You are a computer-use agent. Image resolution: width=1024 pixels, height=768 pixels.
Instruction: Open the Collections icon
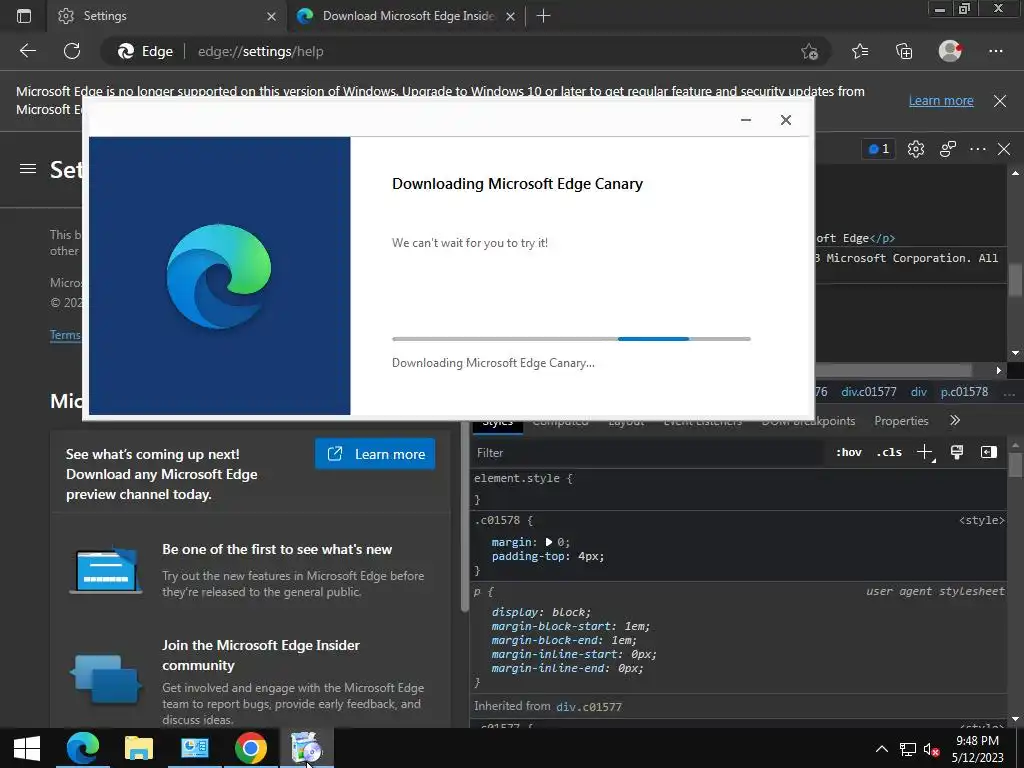point(904,51)
